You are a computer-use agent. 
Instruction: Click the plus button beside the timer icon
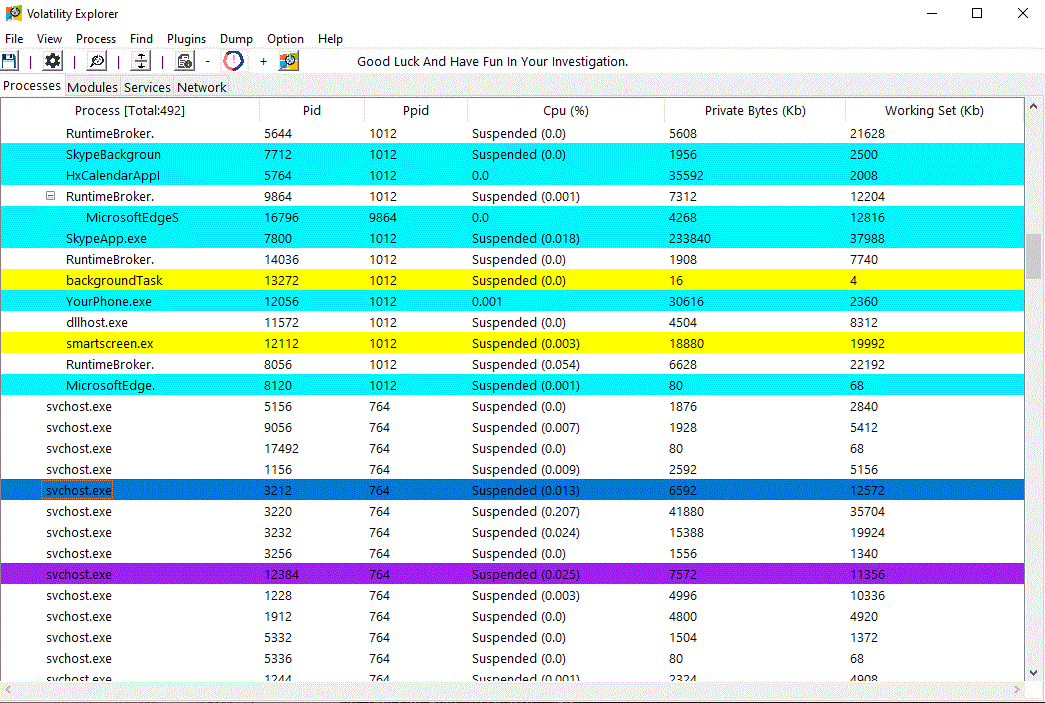tap(262, 61)
